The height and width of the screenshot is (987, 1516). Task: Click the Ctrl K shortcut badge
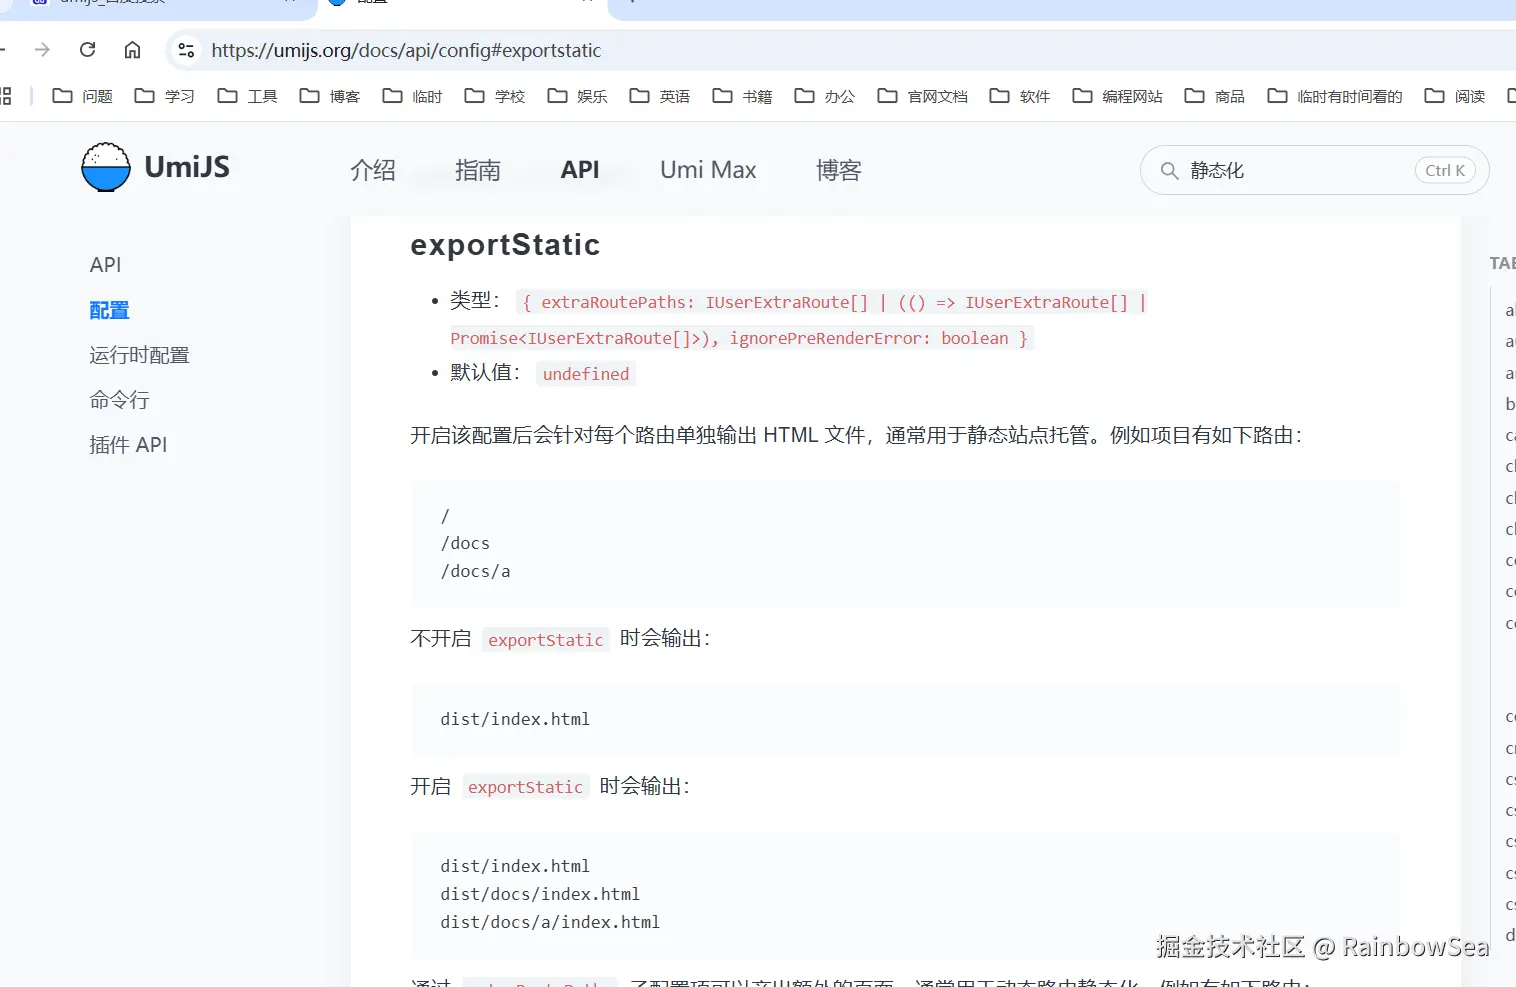(1445, 171)
